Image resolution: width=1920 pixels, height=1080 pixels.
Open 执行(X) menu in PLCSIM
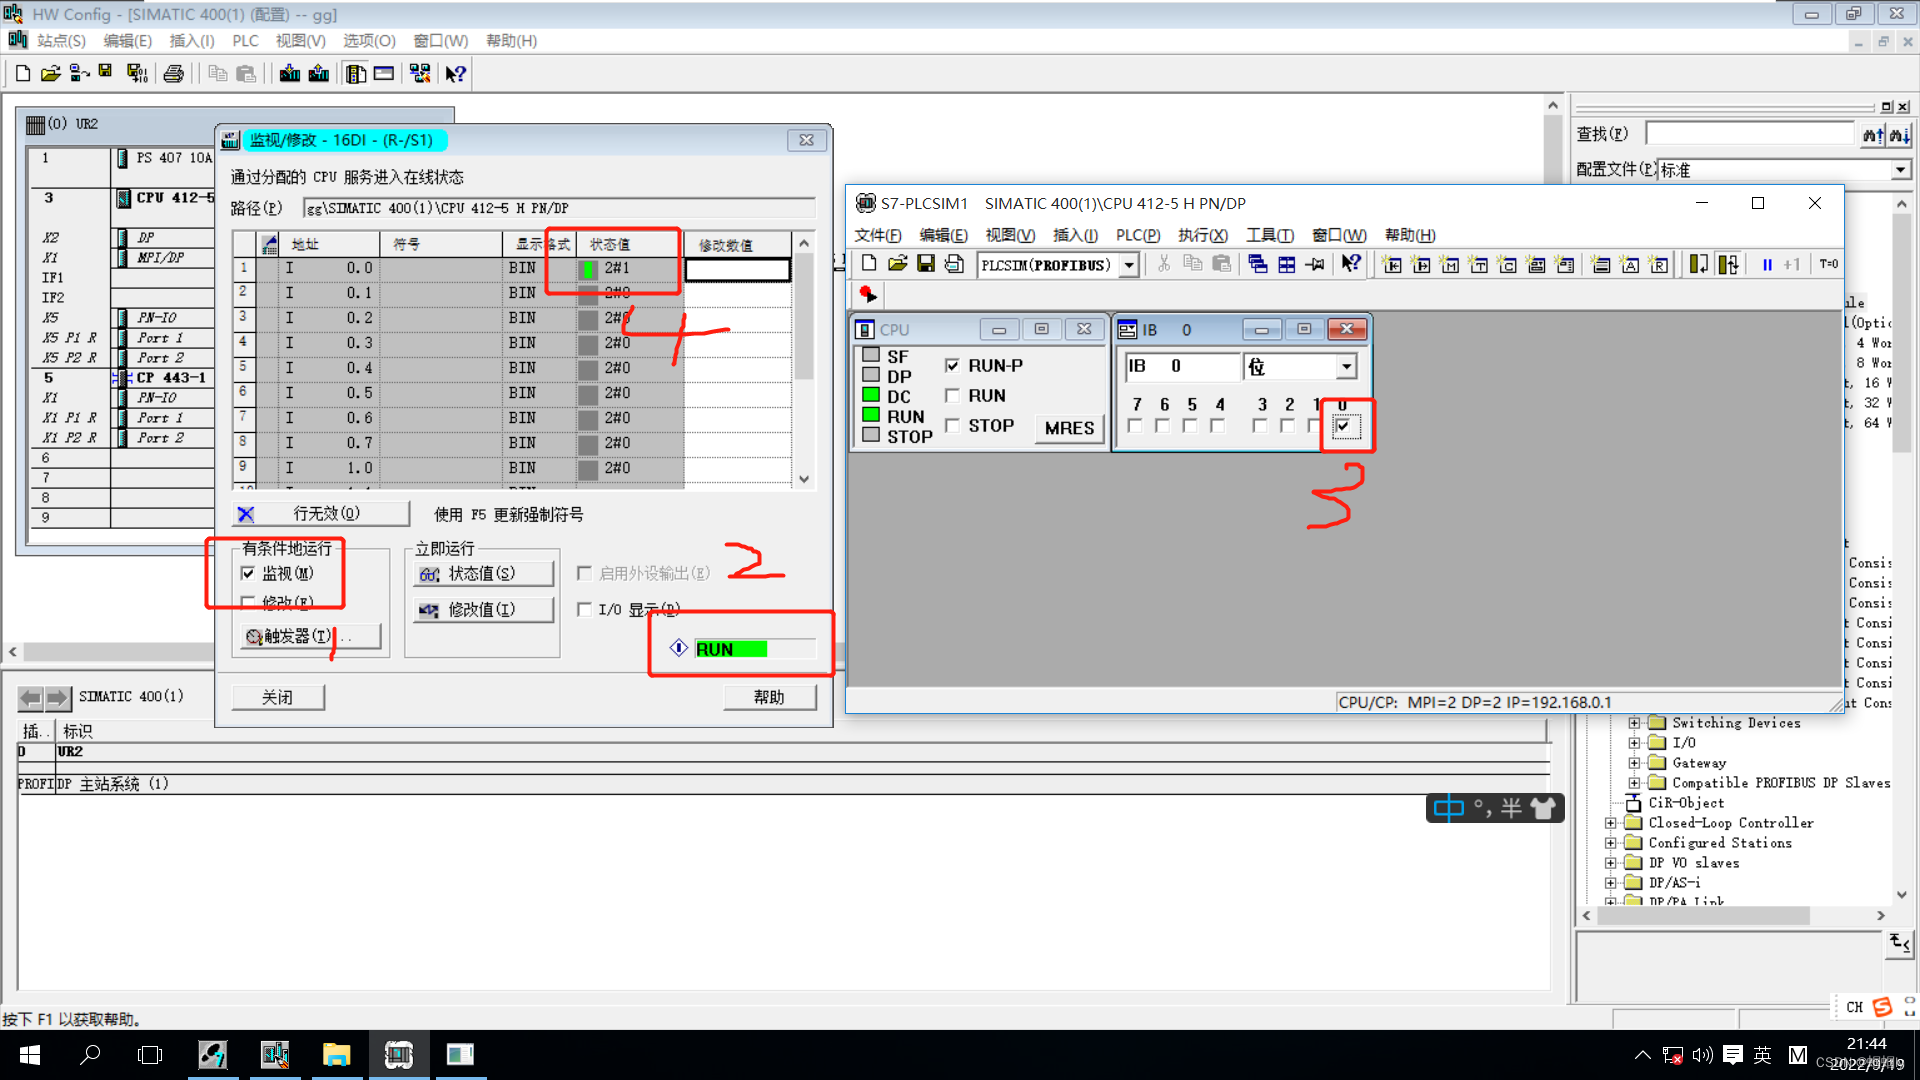[x=1202, y=235]
